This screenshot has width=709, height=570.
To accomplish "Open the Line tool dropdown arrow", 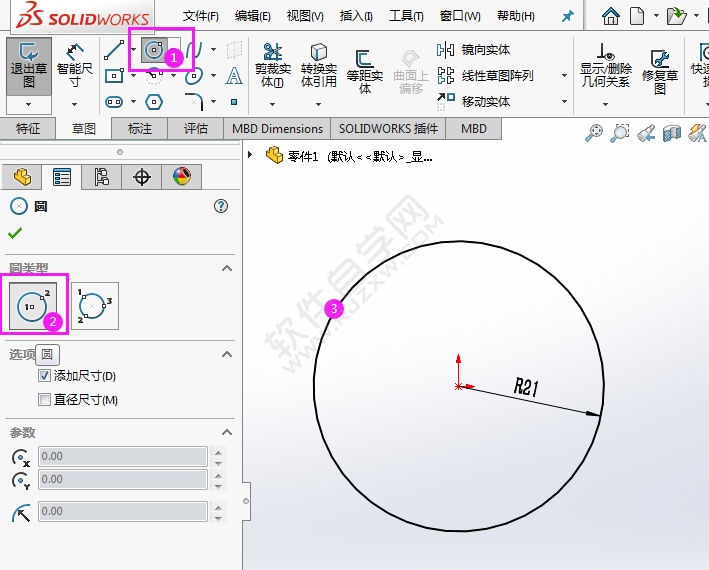I will (x=134, y=49).
